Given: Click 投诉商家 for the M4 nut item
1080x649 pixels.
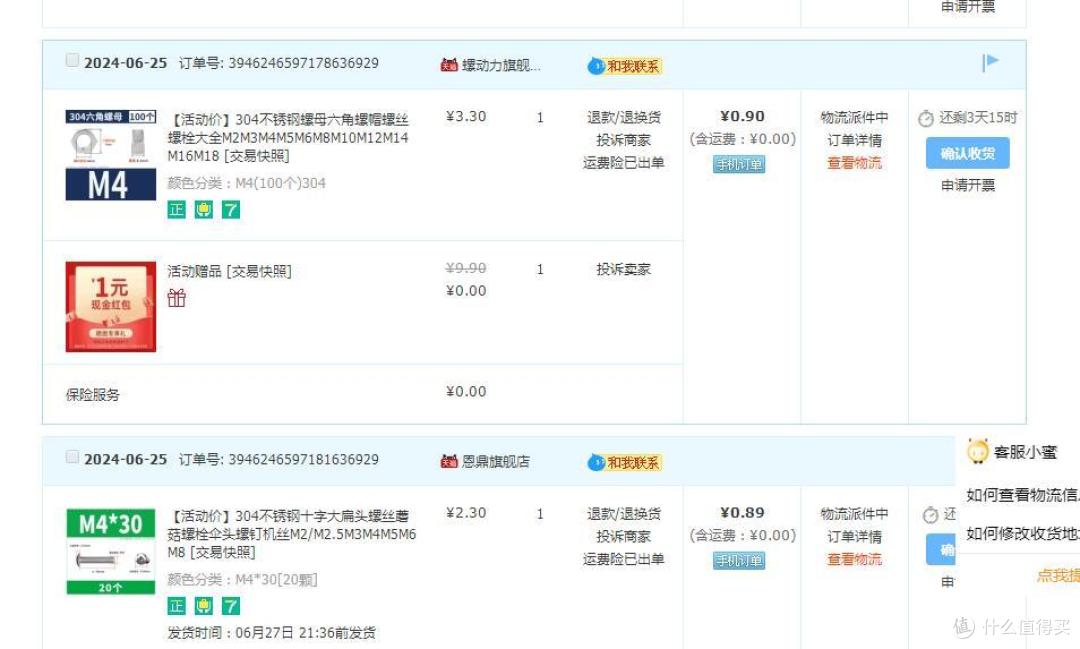Looking at the screenshot, I should click(623, 141).
